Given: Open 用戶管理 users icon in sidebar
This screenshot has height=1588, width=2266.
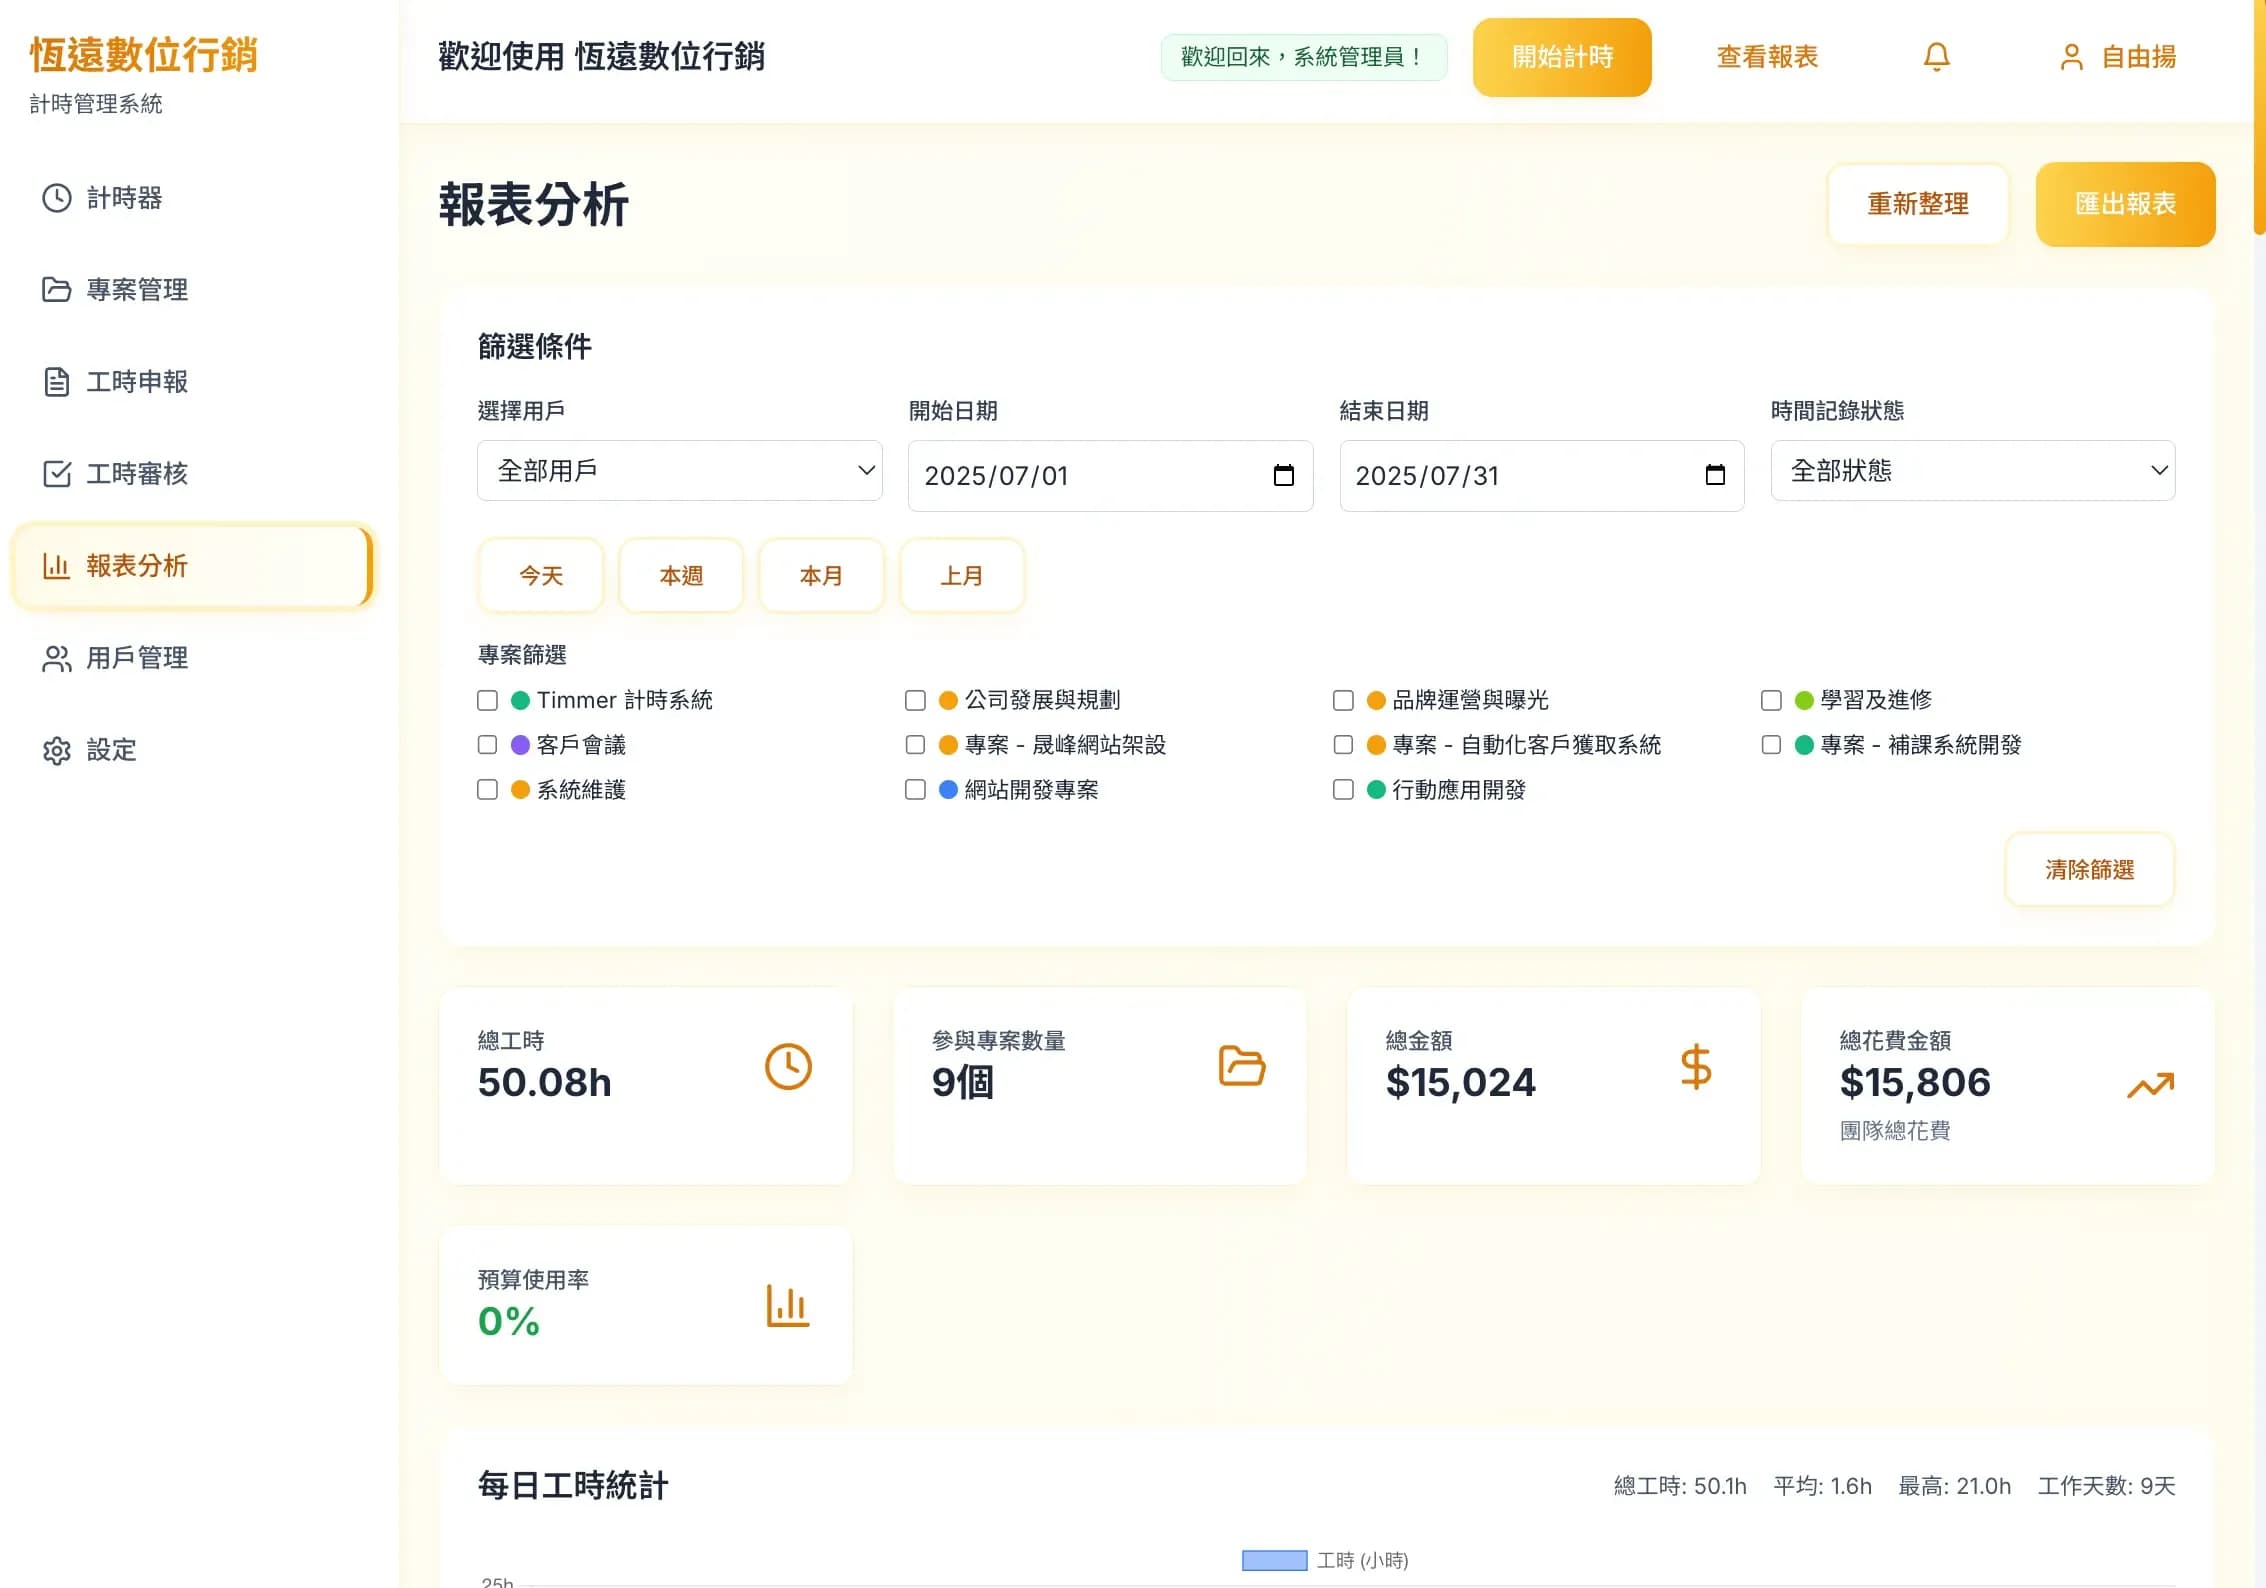Looking at the screenshot, I should [56, 658].
